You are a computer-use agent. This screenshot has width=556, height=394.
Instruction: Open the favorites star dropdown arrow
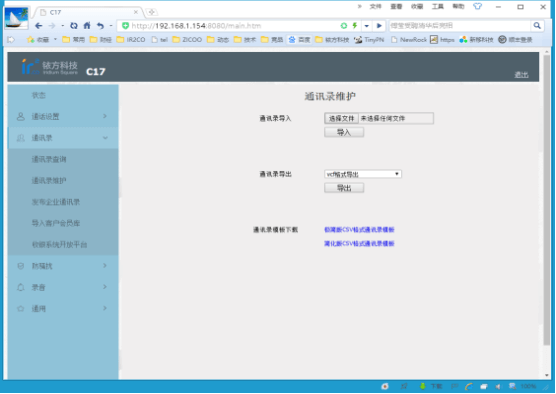click(x=55, y=39)
